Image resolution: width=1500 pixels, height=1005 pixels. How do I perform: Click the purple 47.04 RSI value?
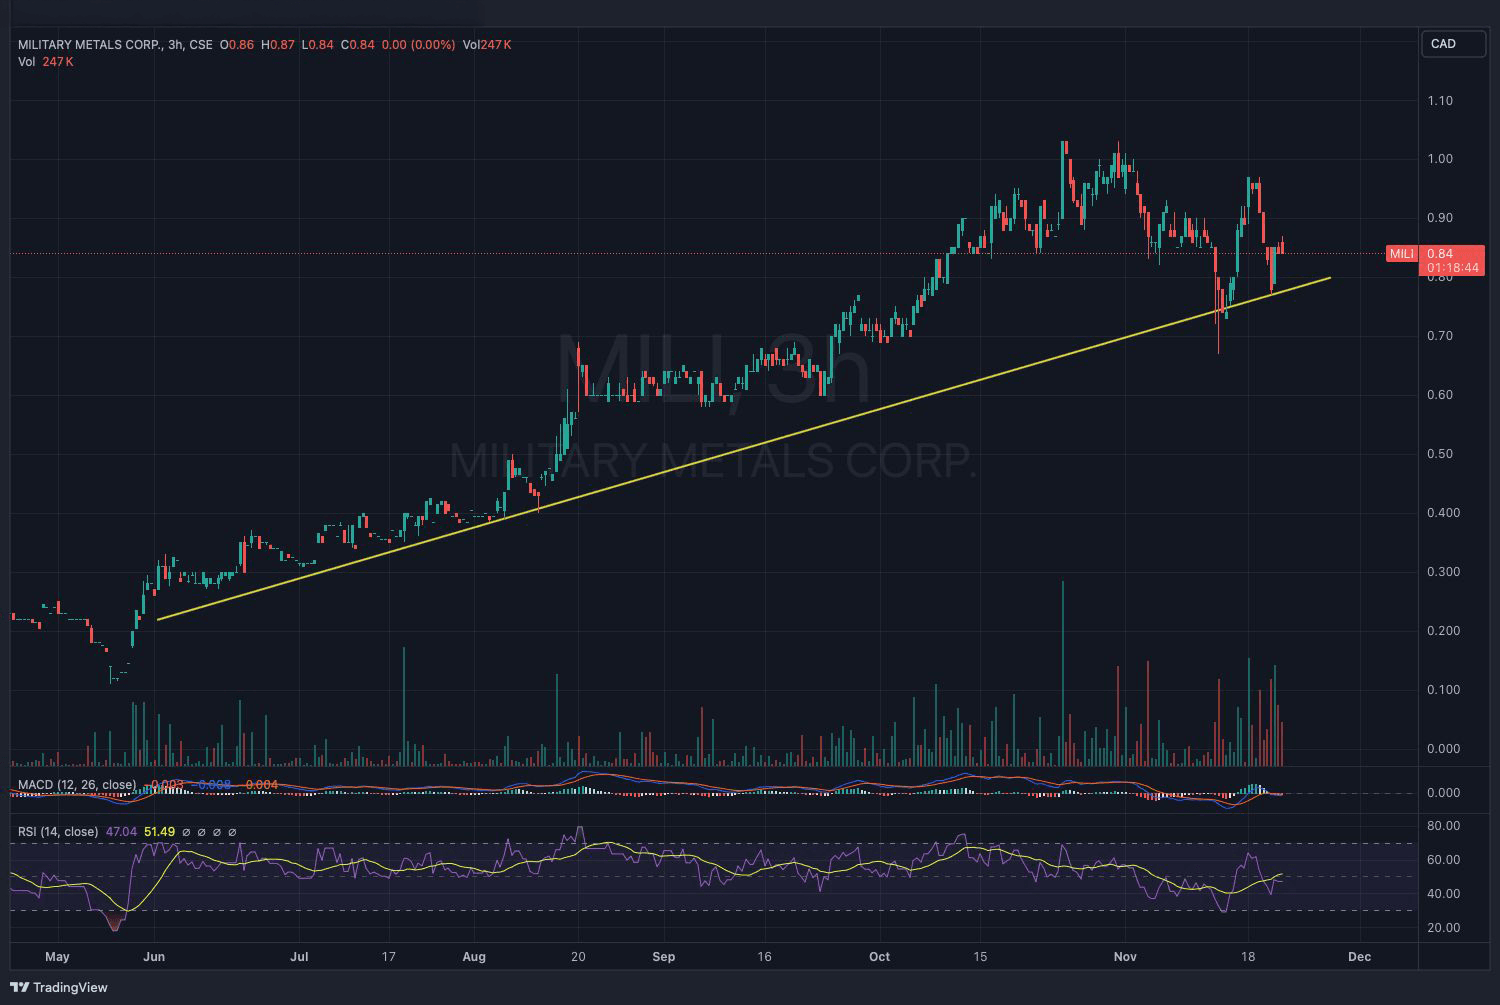(x=121, y=832)
